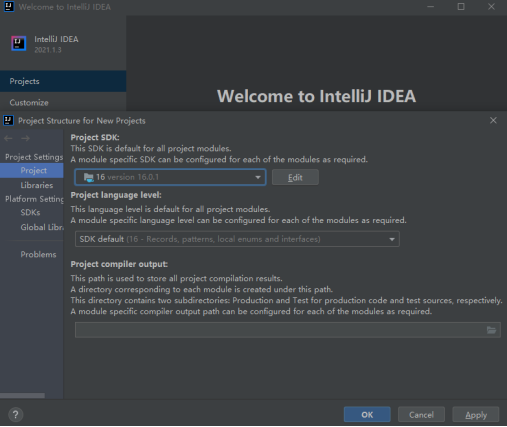The width and height of the screenshot is (507, 427).
Task: Click the back navigation arrow
Action: coord(8,138)
